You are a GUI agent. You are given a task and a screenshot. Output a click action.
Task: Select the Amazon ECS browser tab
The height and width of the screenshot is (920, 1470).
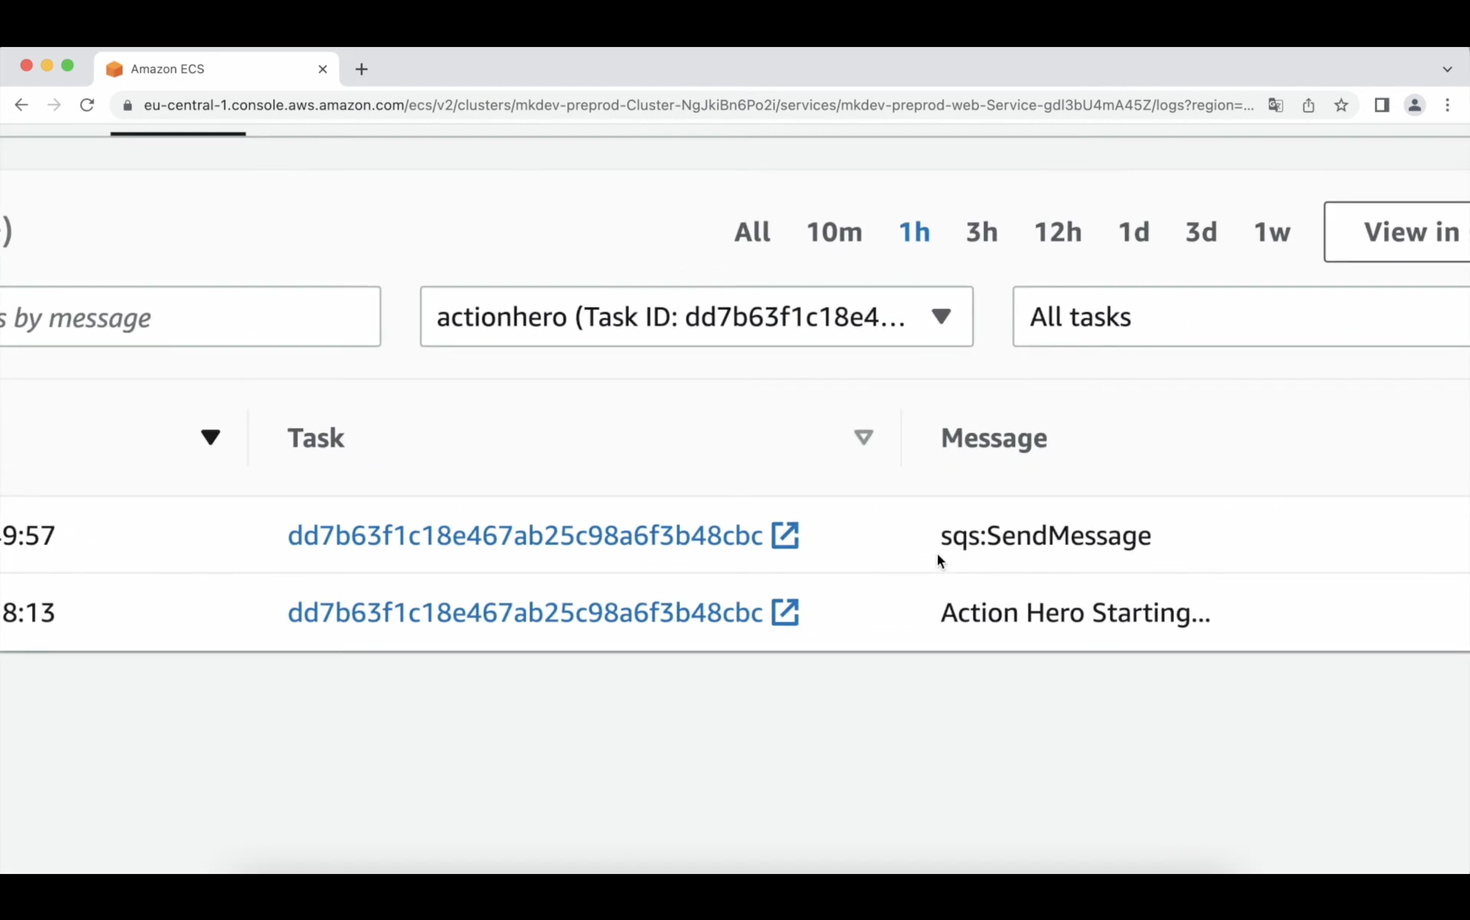[216, 69]
